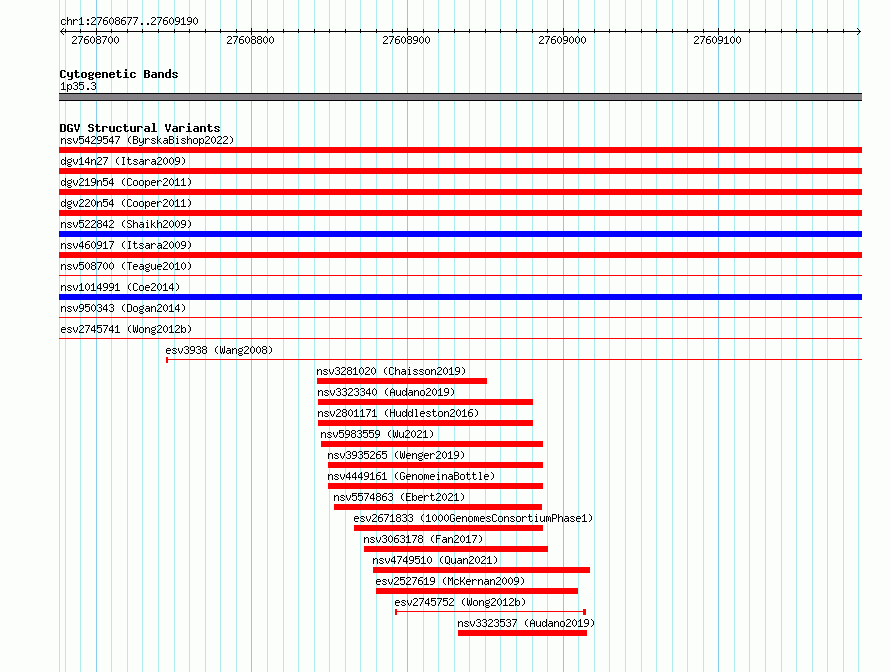
Task: Click the red bar under esv2527619
Action: click(477, 591)
